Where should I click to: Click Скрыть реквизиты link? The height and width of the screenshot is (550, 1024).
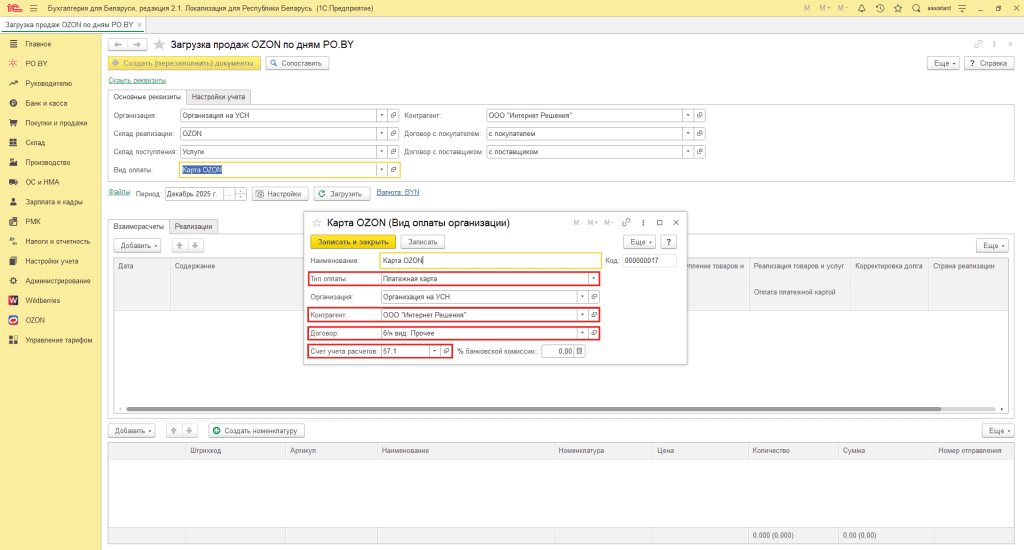(x=137, y=80)
